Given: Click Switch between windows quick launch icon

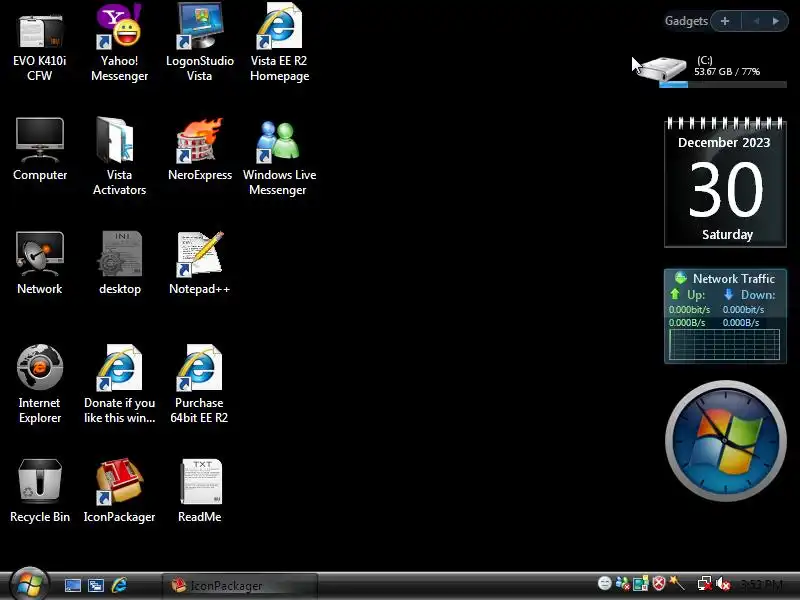Looking at the screenshot, I should (x=96, y=585).
